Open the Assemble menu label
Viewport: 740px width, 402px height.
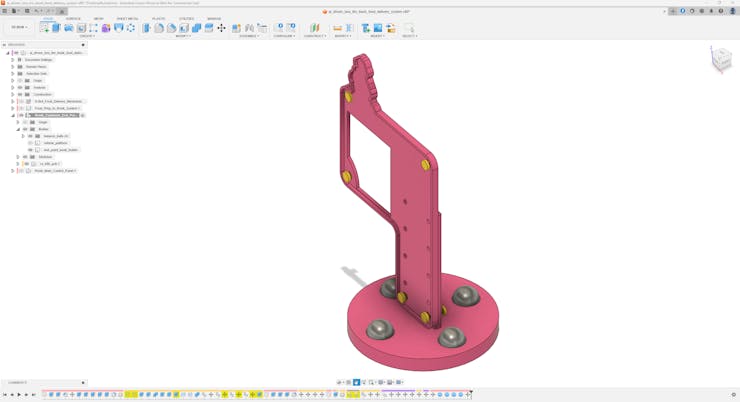click(248, 36)
